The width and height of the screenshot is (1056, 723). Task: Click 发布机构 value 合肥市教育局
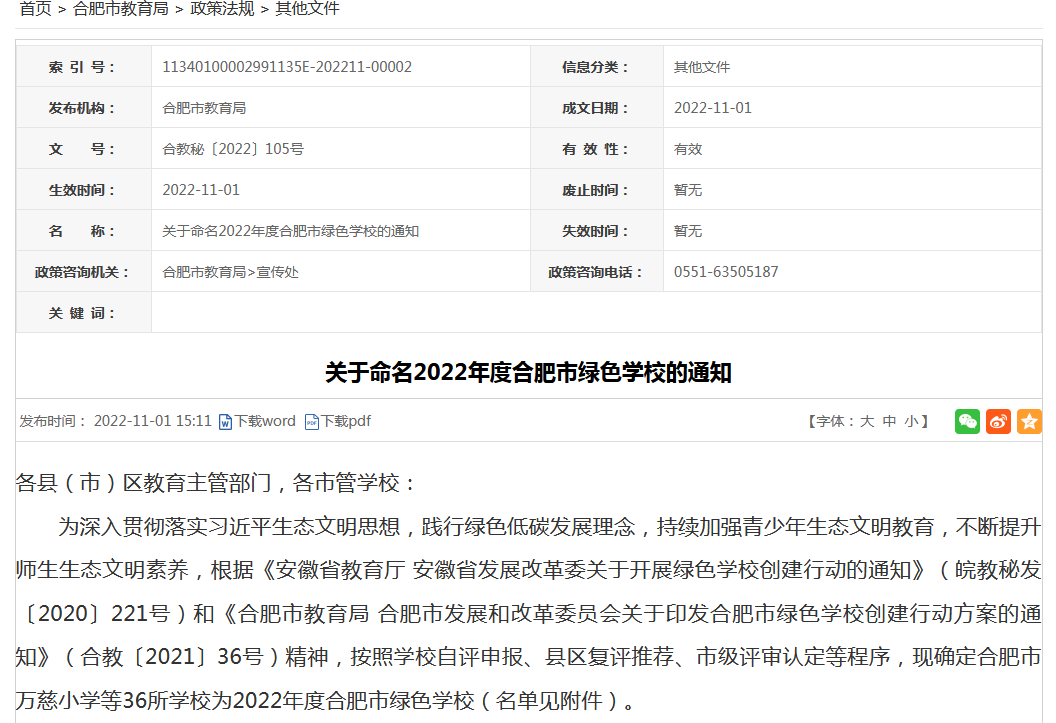(204, 108)
